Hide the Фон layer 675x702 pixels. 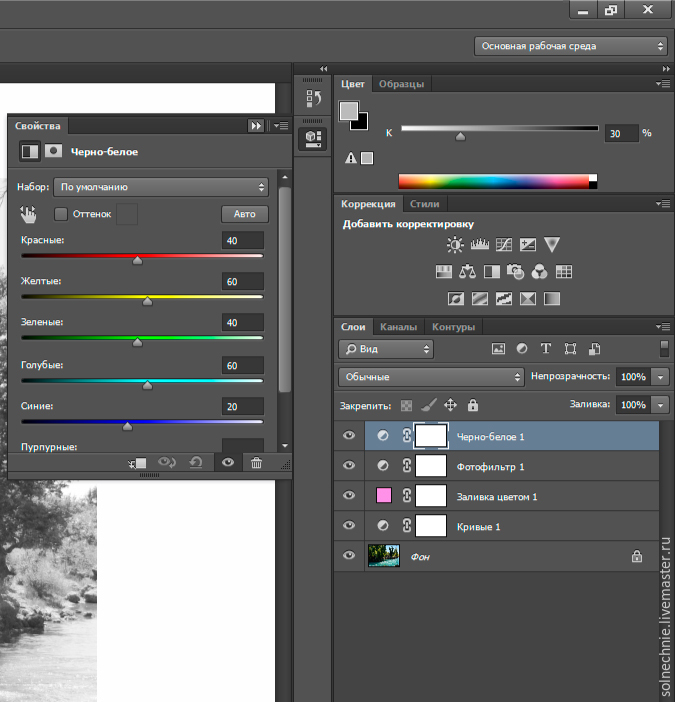[349, 555]
